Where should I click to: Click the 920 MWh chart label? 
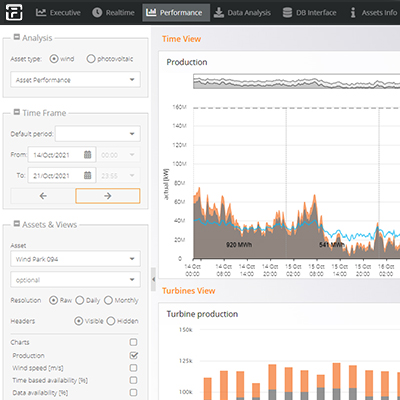(239, 245)
